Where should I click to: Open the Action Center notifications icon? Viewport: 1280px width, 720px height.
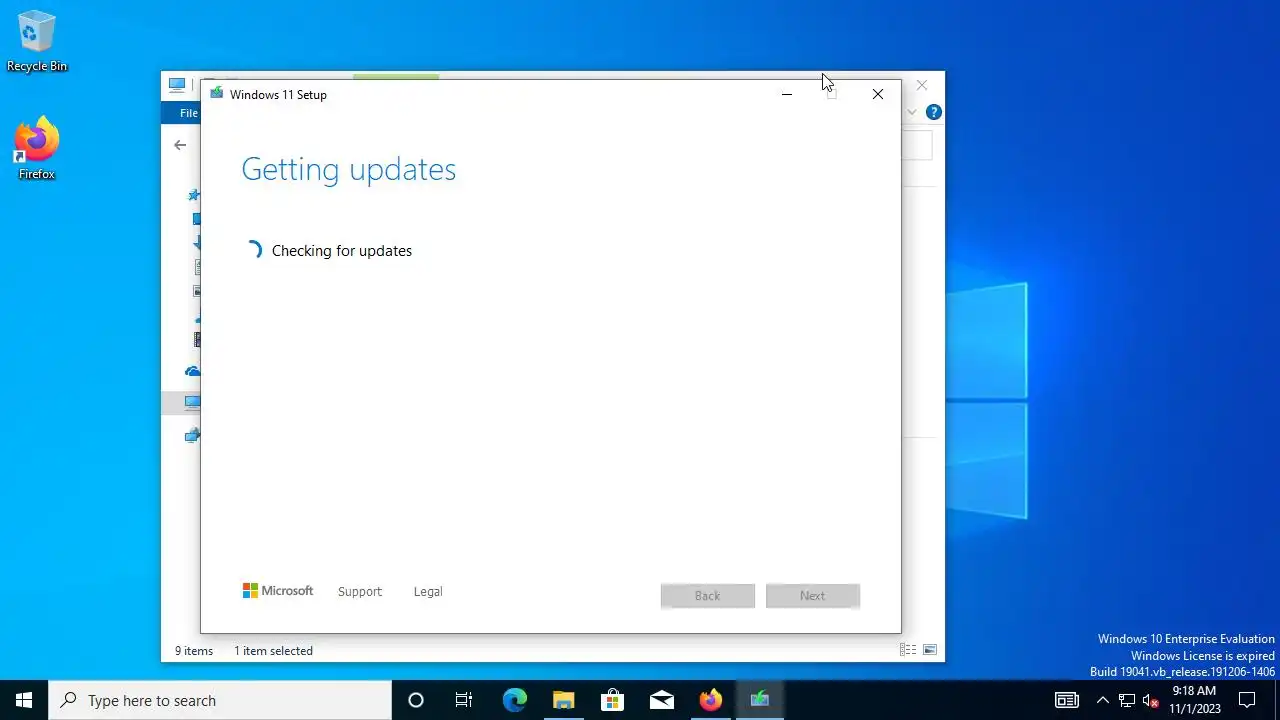[x=1247, y=700]
